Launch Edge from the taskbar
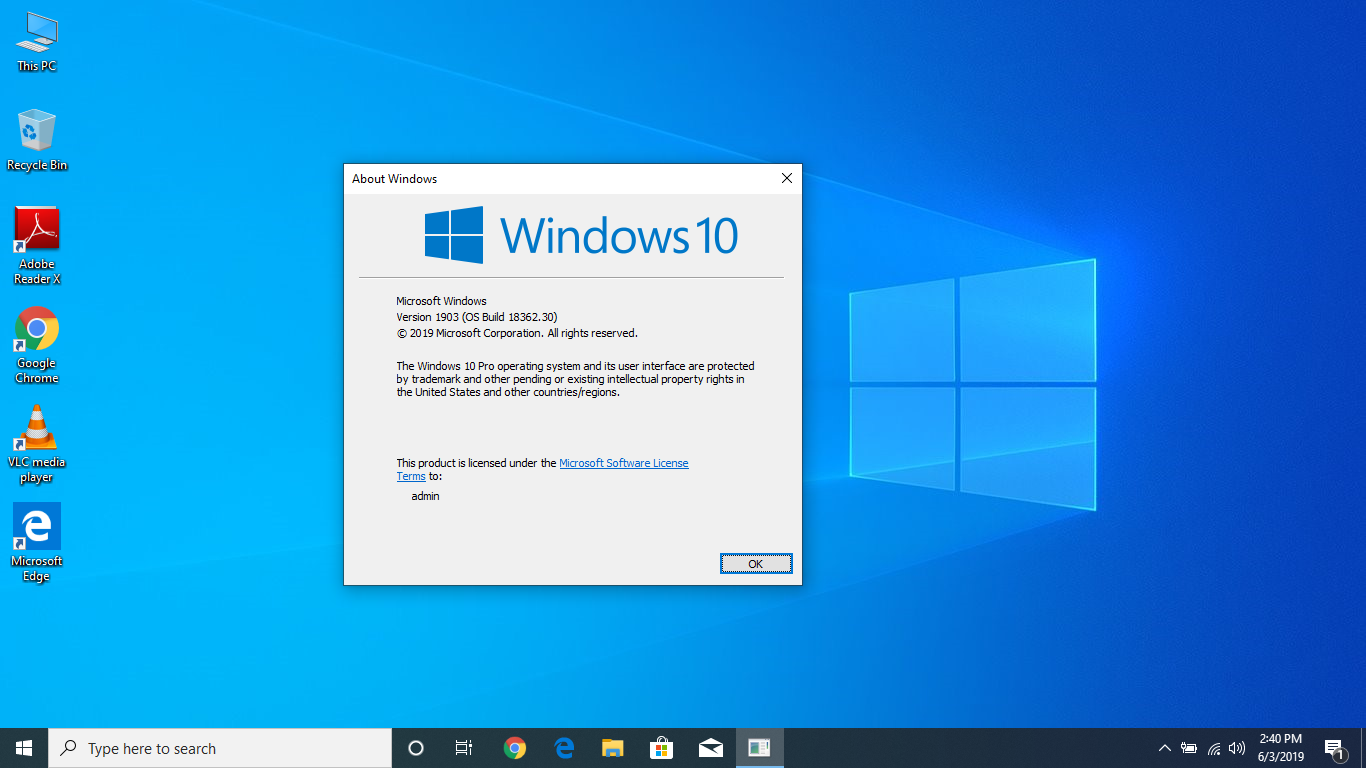1366x768 pixels. point(564,748)
